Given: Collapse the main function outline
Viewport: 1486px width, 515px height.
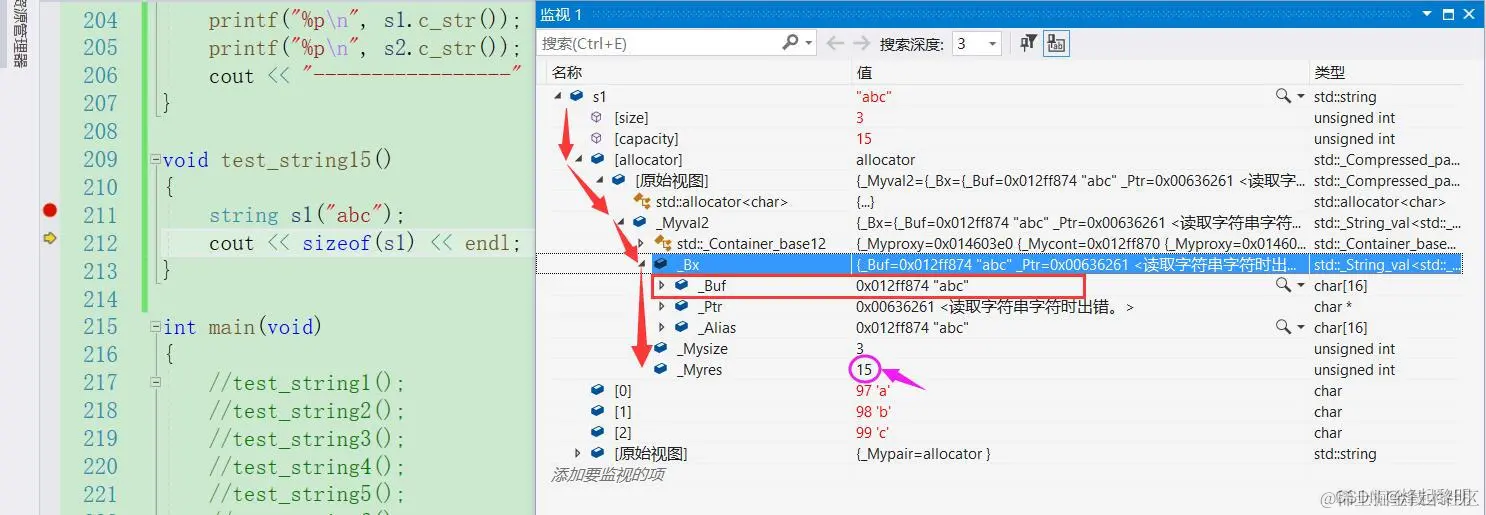Looking at the screenshot, I should (x=154, y=328).
